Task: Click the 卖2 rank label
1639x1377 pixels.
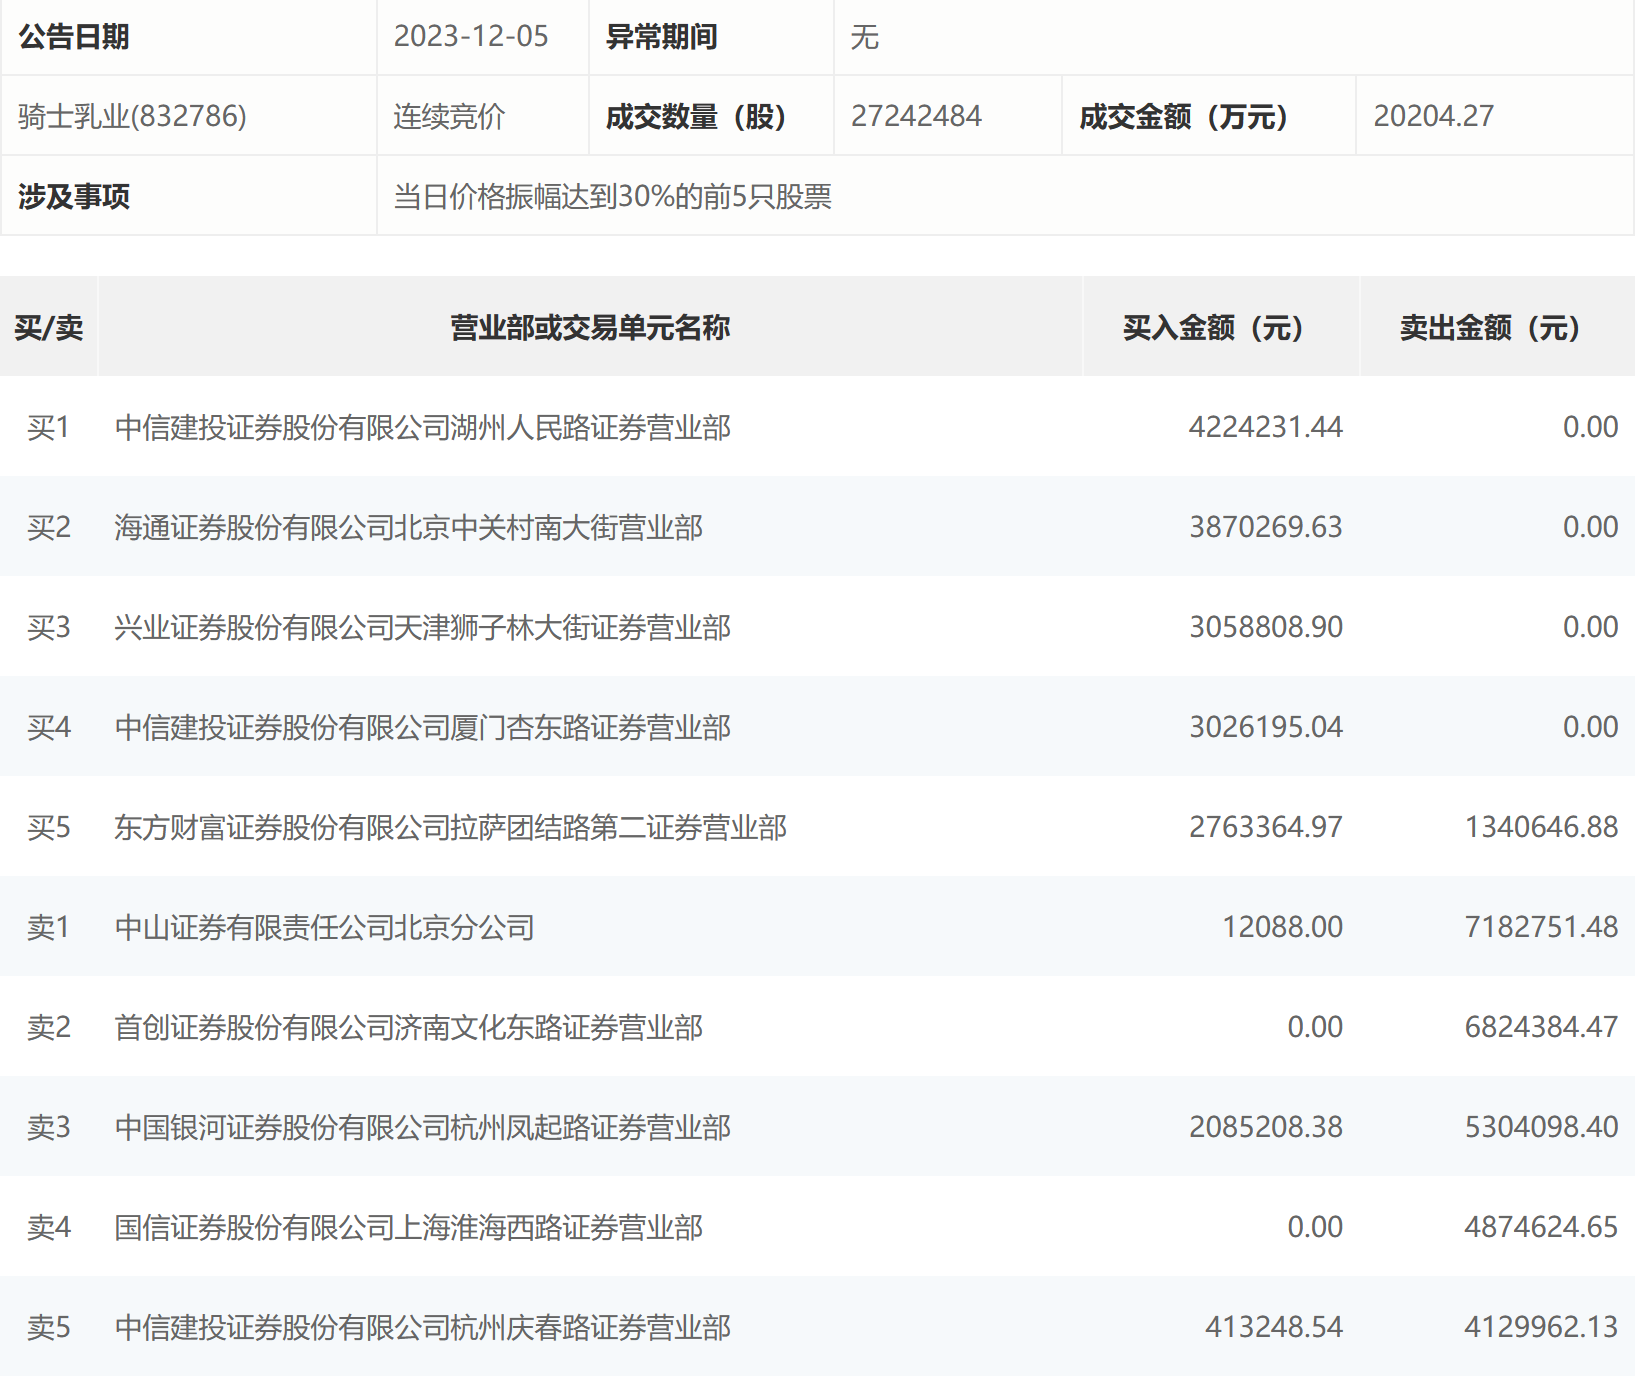Action: click(x=48, y=1027)
